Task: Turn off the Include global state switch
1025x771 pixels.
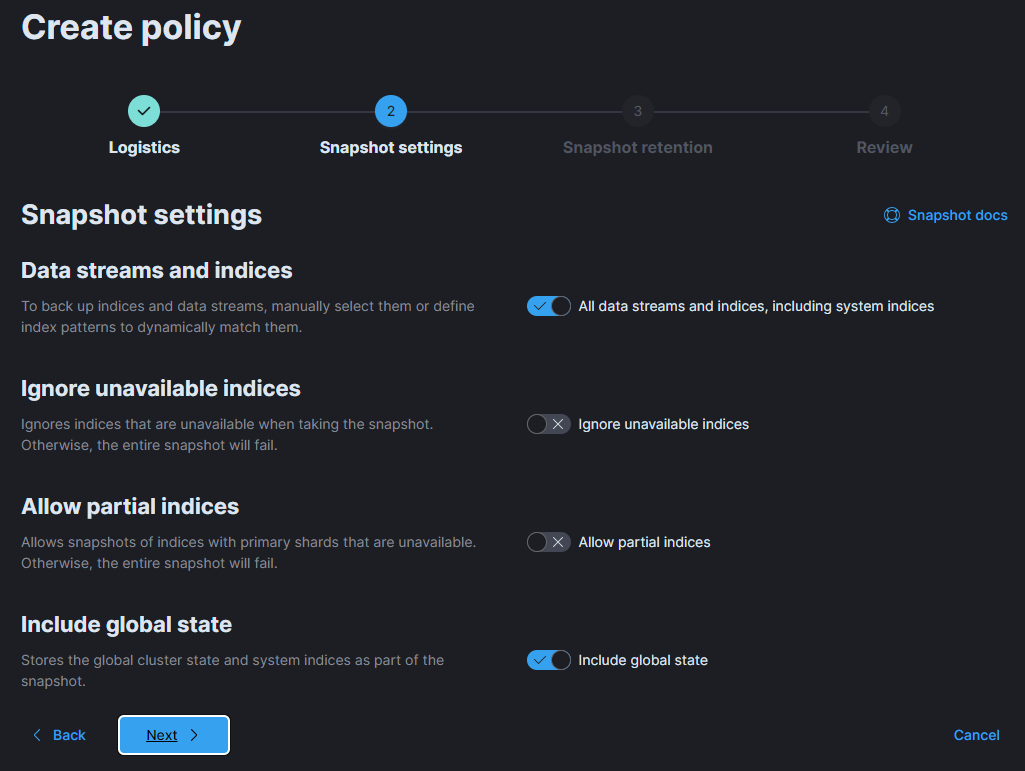Action: click(x=549, y=660)
